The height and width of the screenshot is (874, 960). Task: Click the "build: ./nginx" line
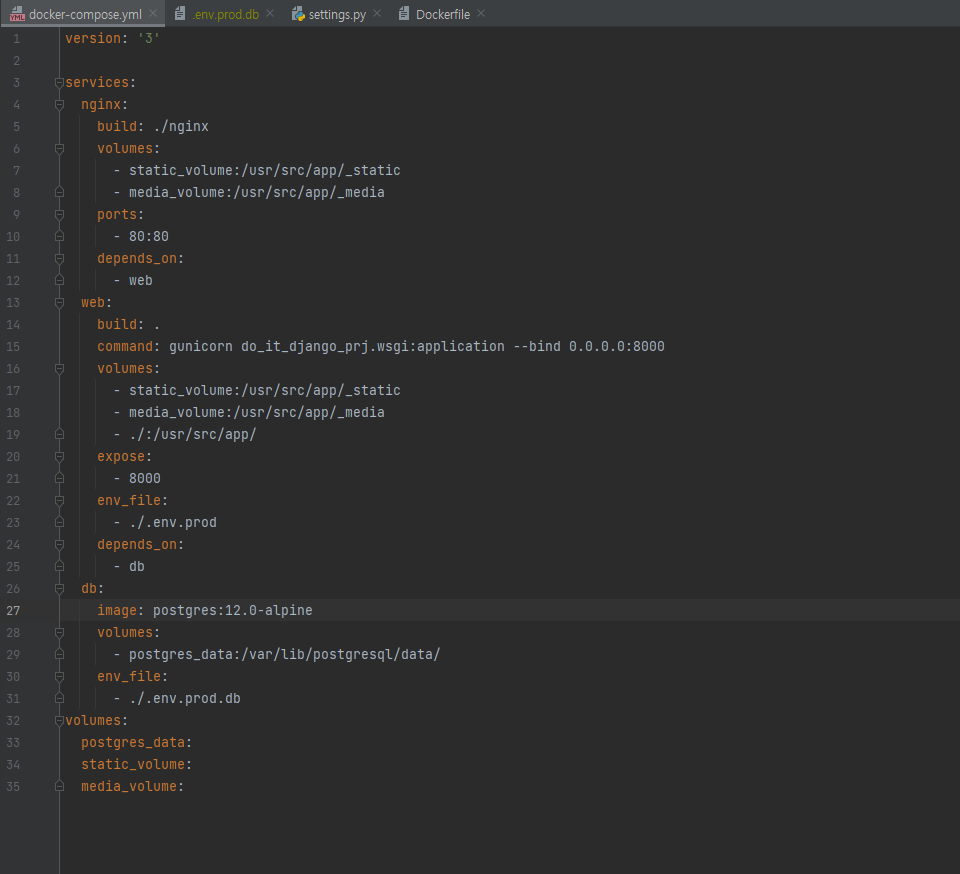[x=152, y=127]
